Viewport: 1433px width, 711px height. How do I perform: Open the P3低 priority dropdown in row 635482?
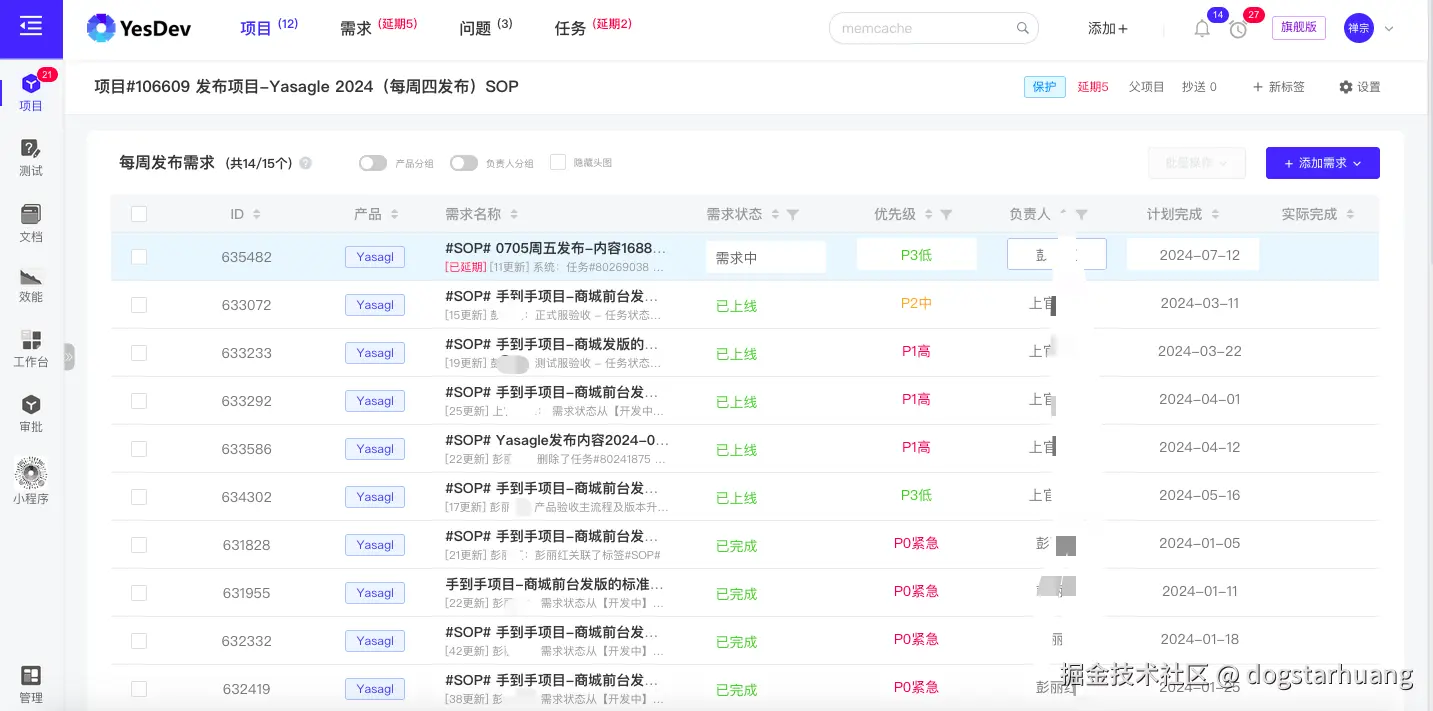(x=916, y=254)
